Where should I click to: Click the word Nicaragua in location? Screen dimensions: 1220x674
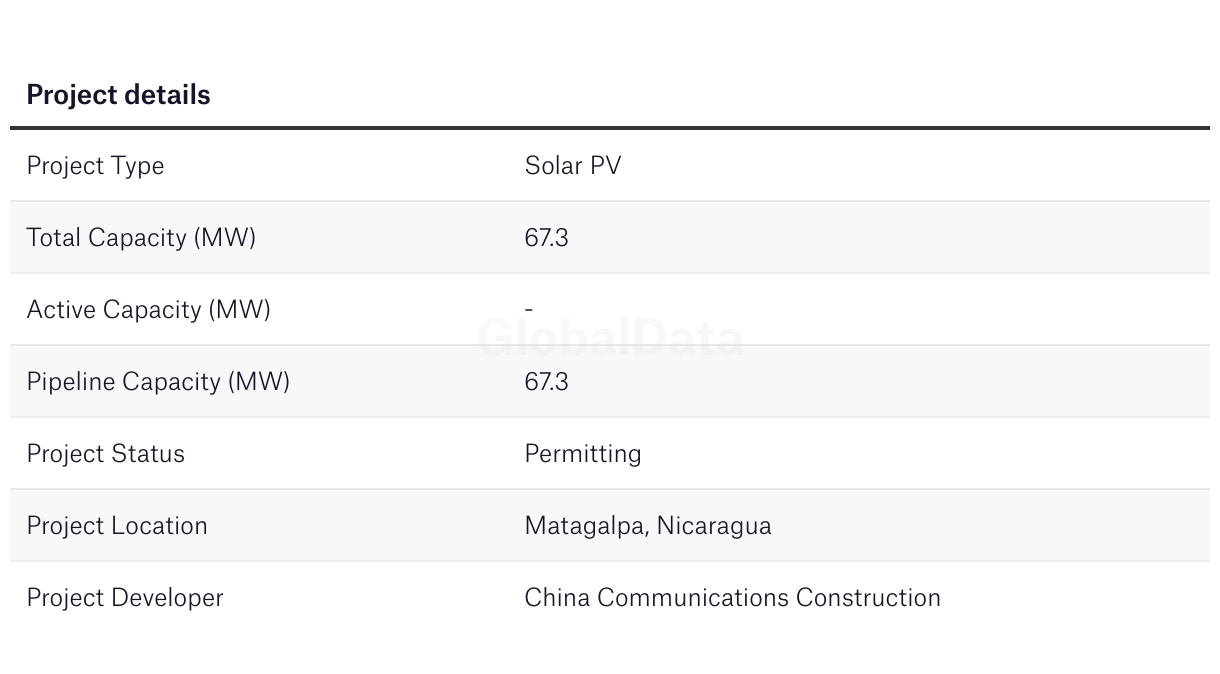714,526
